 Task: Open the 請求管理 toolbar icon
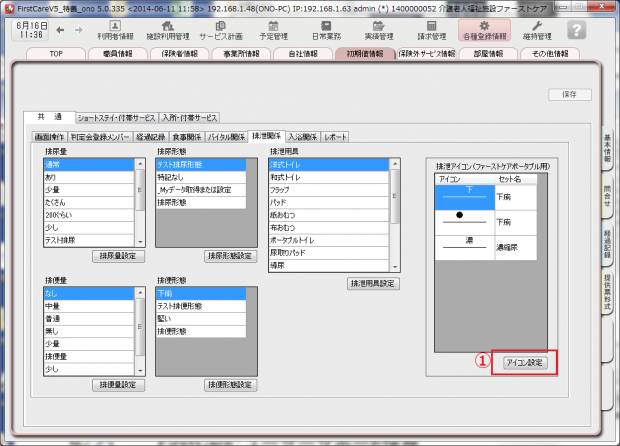[430, 29]
